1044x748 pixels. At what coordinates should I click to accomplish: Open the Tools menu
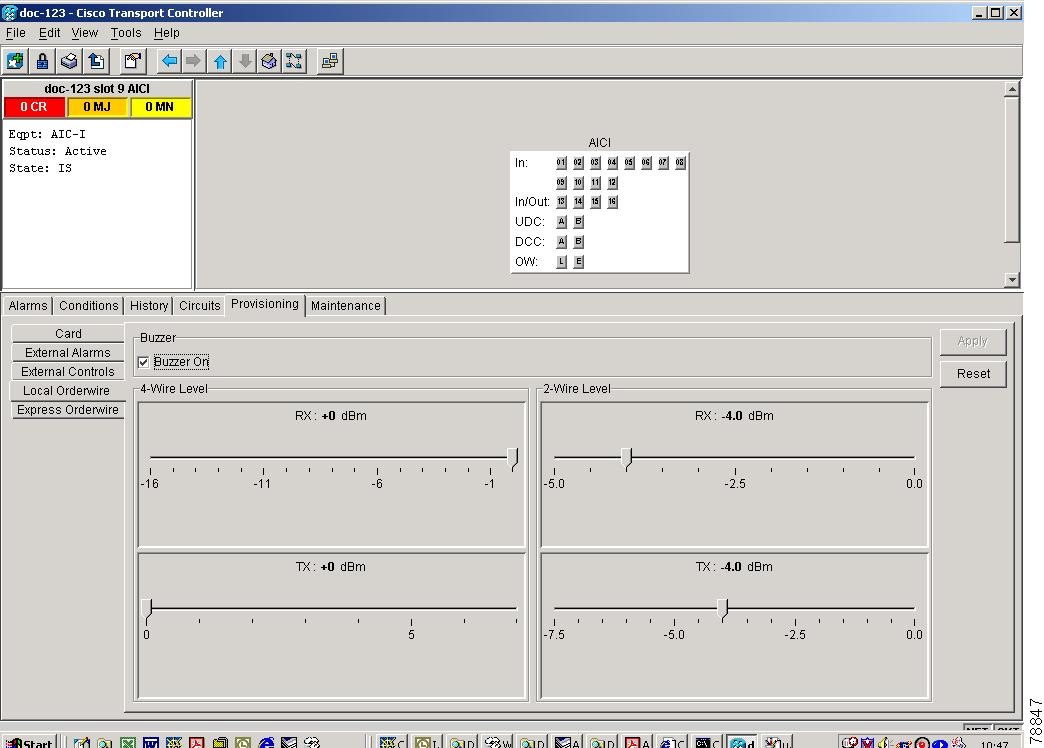pyautogui.click(x=125, y=33)
